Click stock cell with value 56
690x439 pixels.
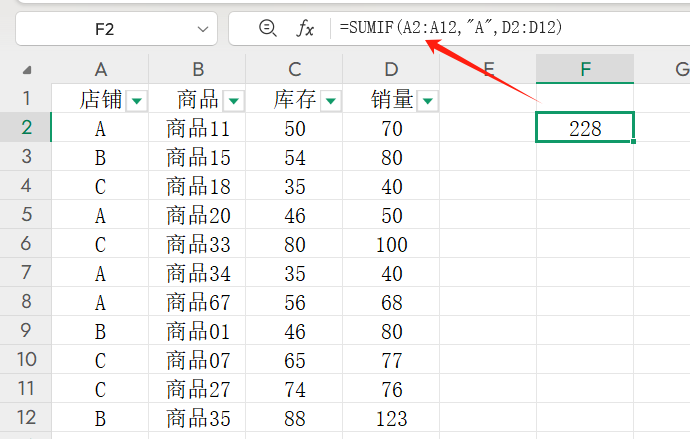[294, 302]
